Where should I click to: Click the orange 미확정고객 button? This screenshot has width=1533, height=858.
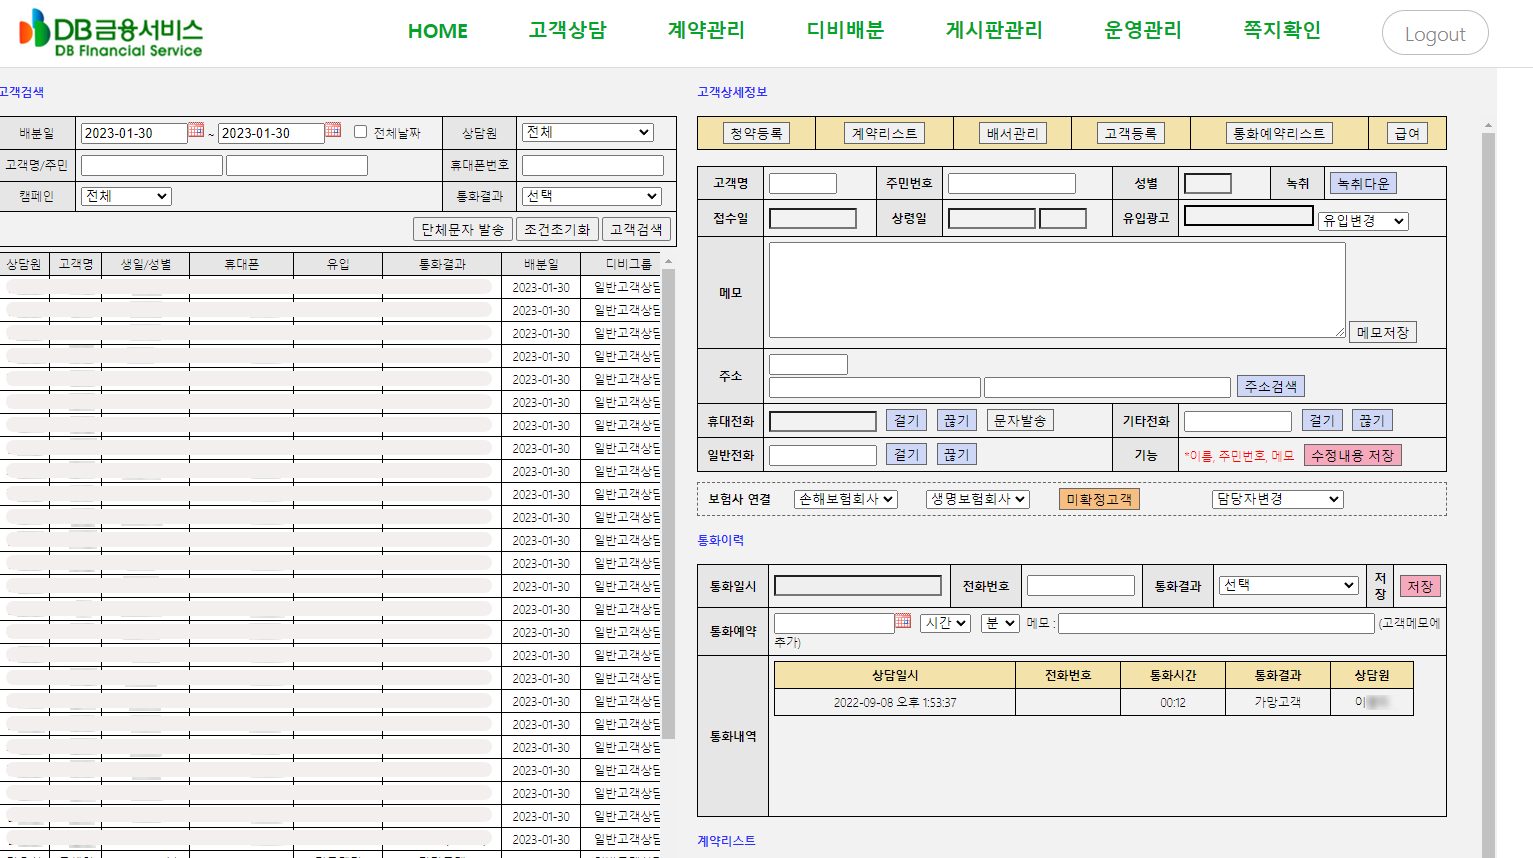pos(1099,499)
